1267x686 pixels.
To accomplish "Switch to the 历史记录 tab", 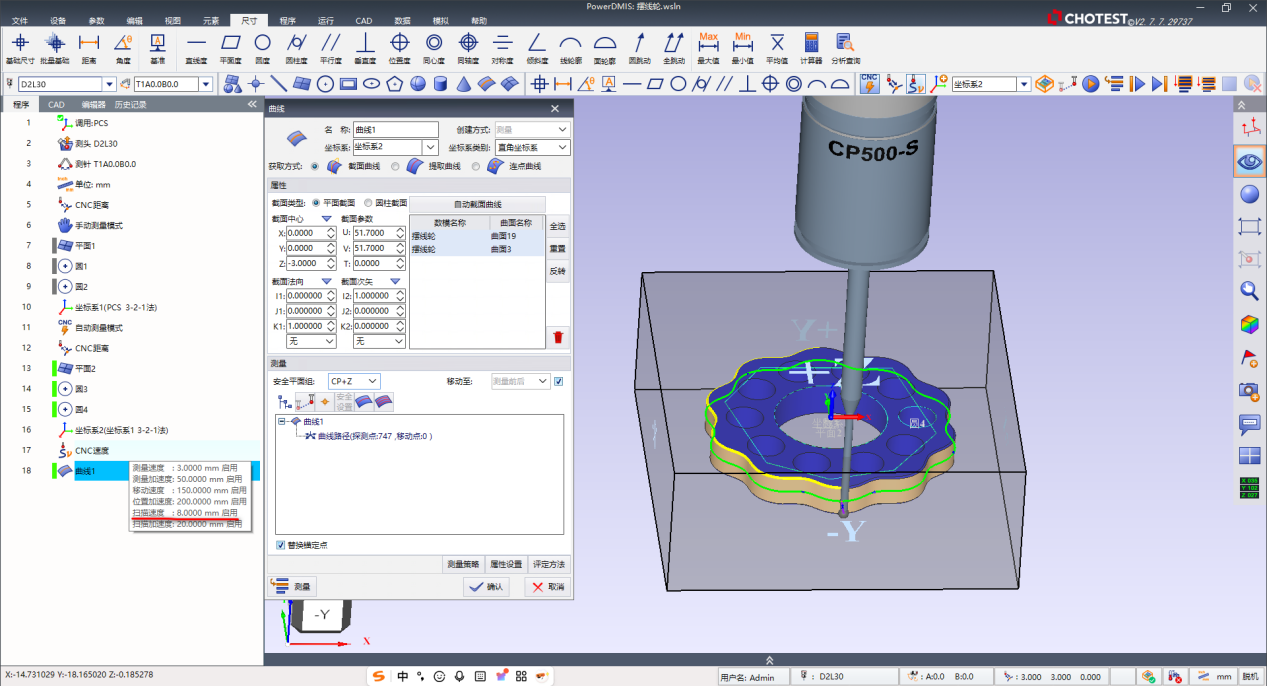I will point(130,104).
